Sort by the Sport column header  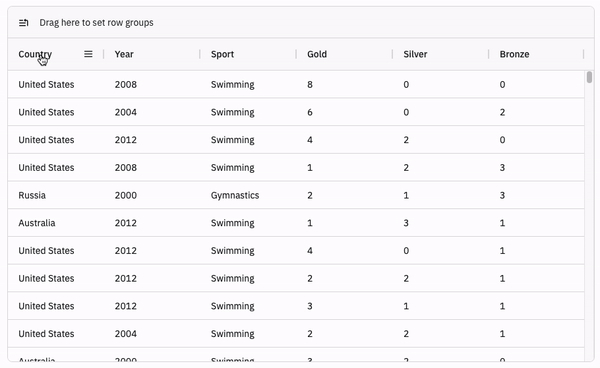click(x=222, y=54)
